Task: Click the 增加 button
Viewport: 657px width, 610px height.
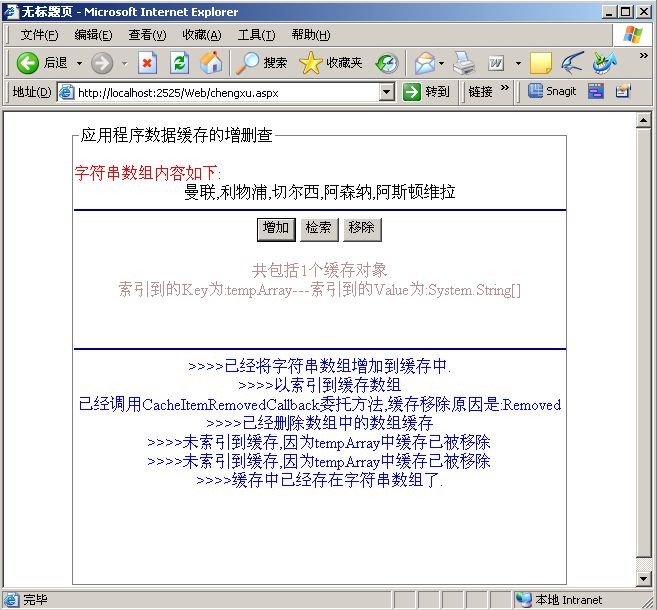Action: coord(276,229)
